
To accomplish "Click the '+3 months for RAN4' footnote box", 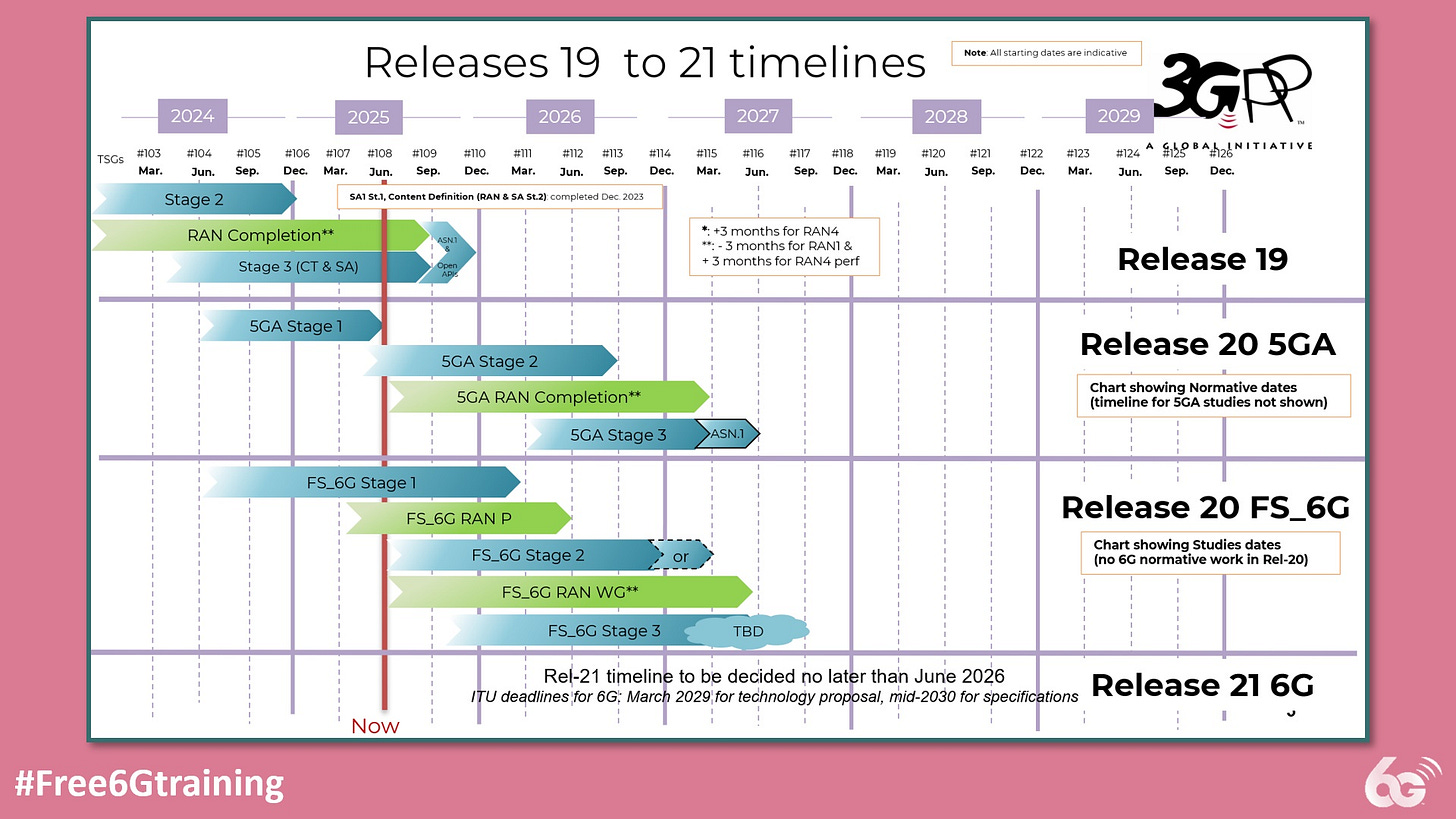I will (784, 246).
